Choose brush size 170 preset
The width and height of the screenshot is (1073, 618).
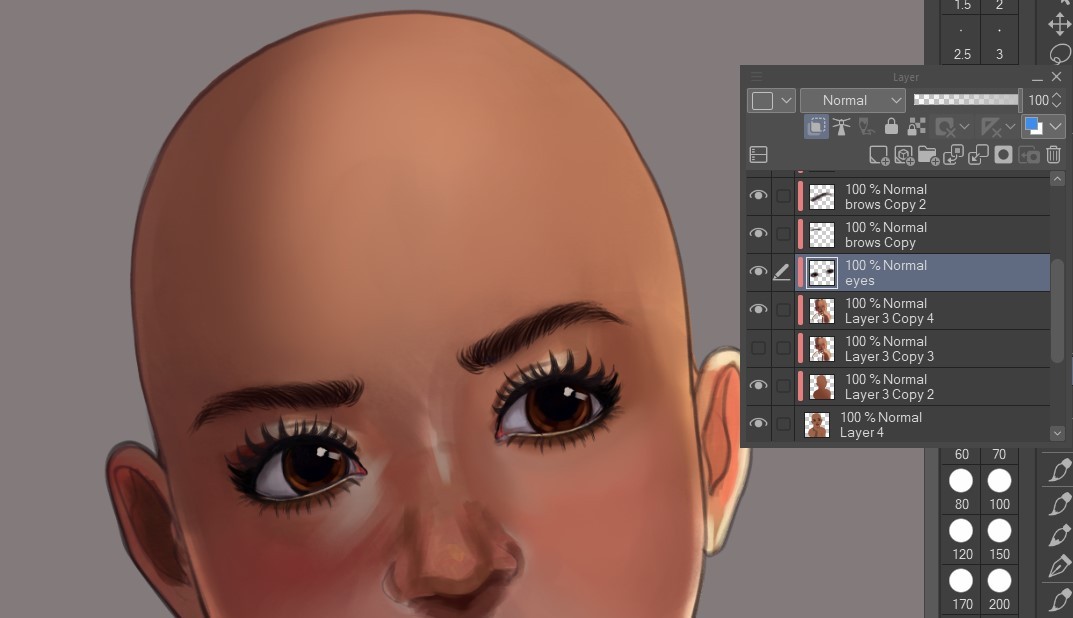pos(961,589)
